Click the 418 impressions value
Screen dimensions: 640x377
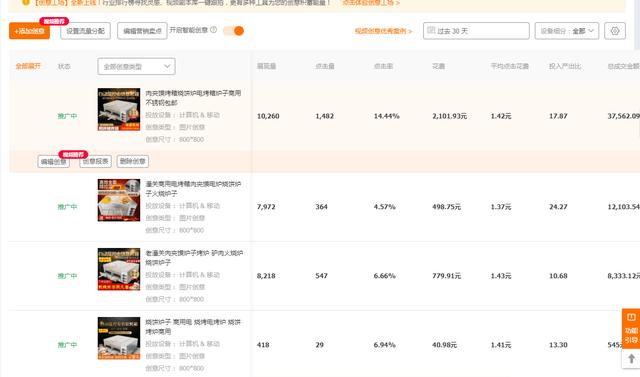263,345
